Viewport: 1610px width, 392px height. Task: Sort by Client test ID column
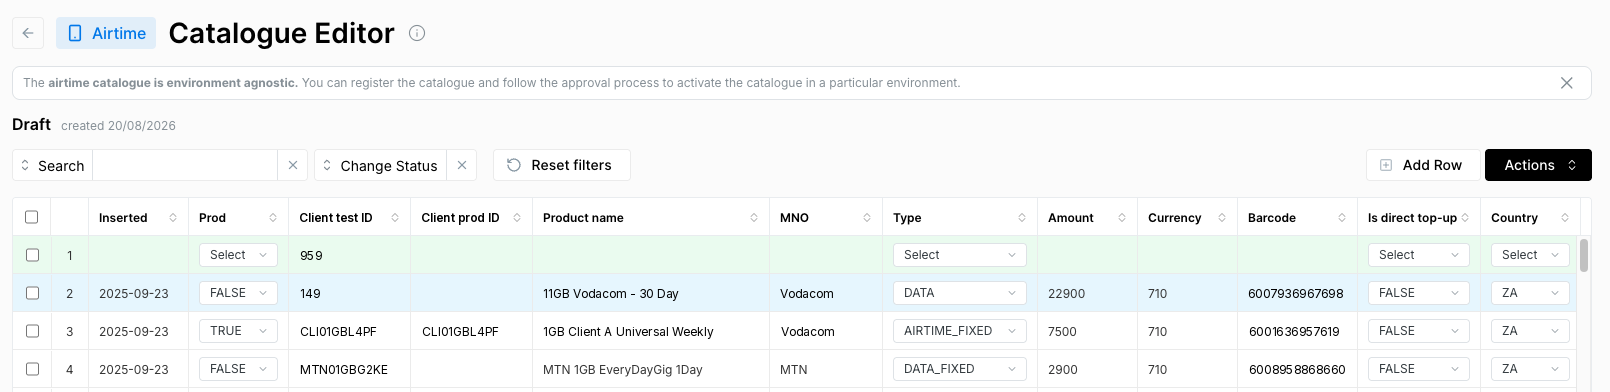tap(395, 217)
